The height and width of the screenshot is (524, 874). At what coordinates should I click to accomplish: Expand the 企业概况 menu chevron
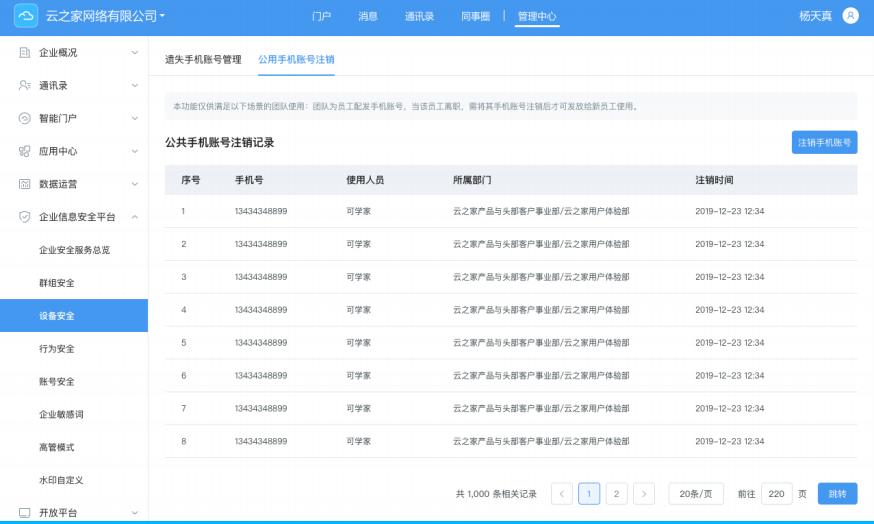134,52
